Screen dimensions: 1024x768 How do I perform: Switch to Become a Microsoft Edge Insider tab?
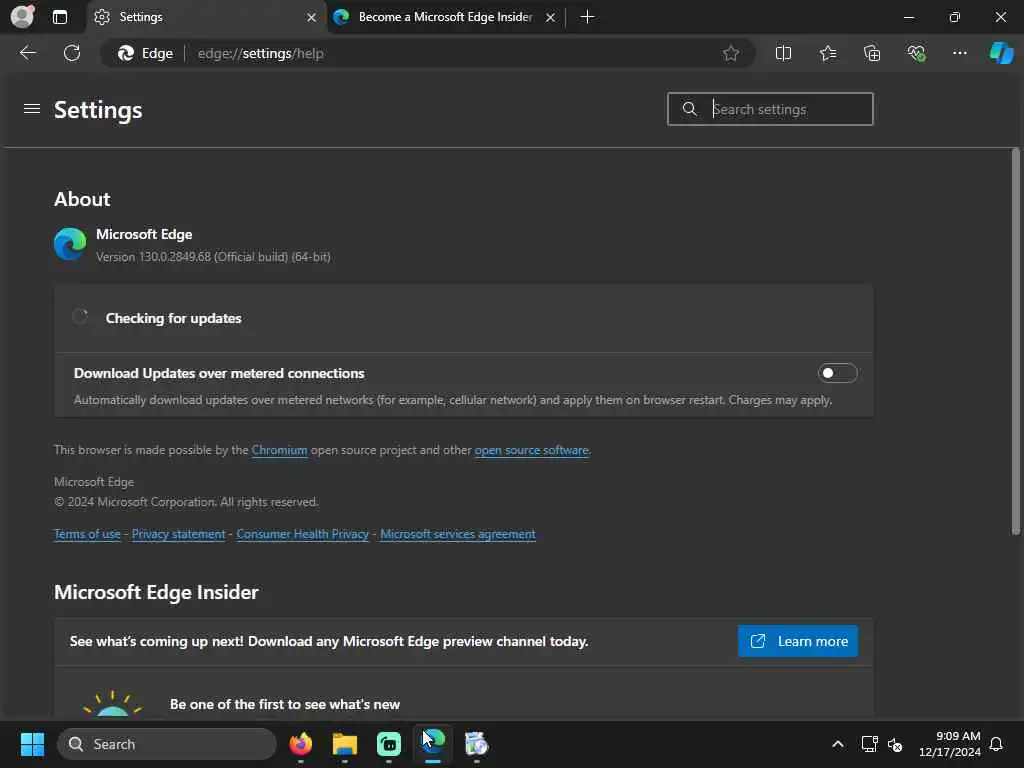click(x=445, y=17)
